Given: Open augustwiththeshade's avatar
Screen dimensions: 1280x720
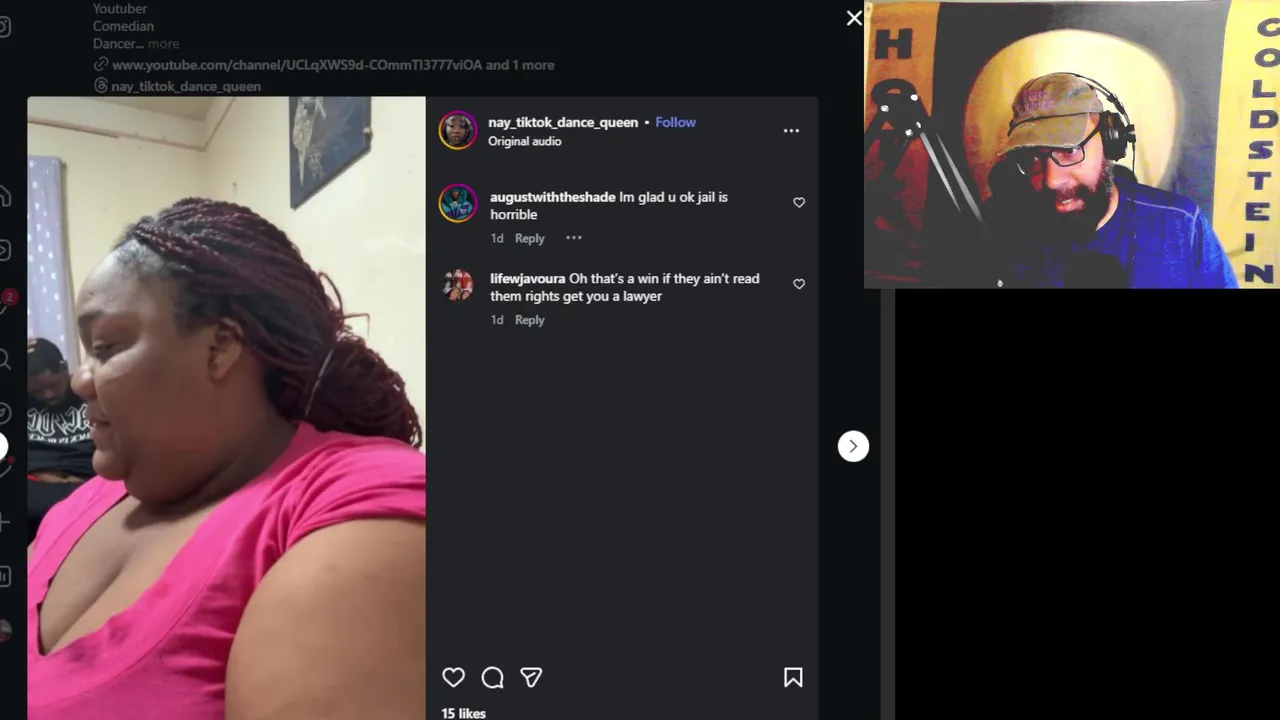Looking at the screenshot, I should tap(458, 203).
